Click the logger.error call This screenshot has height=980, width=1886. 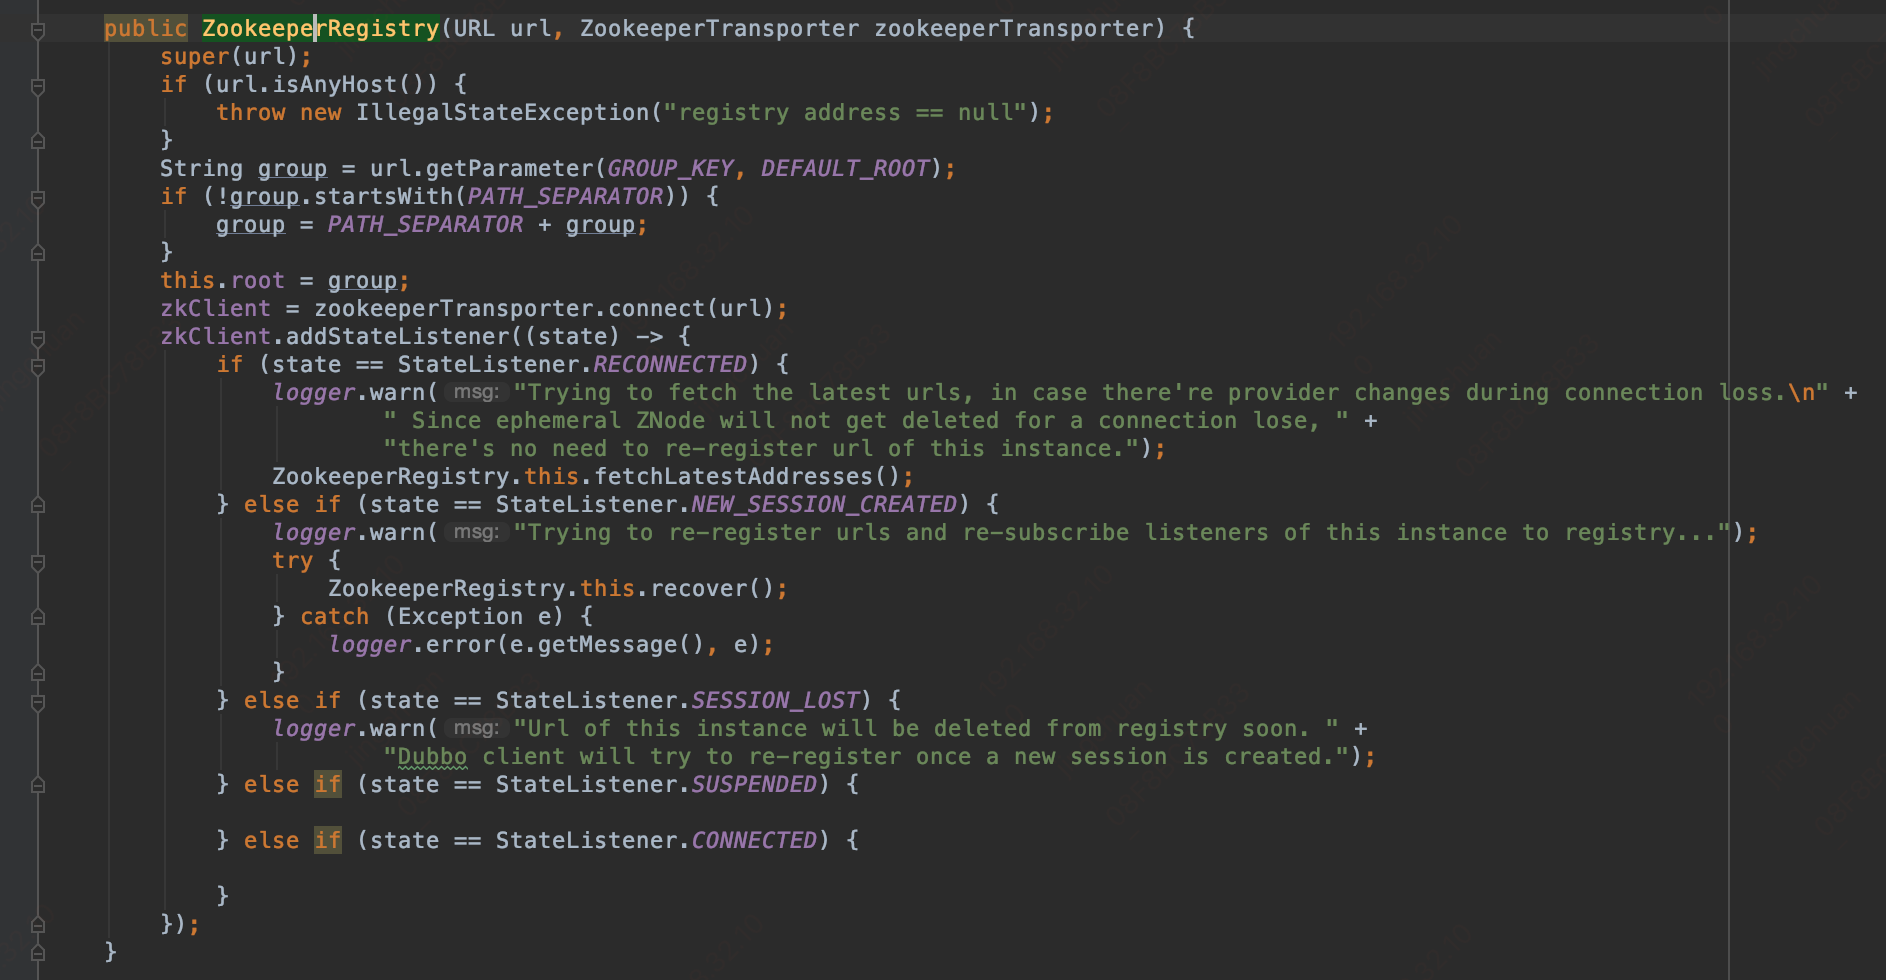pyautogui.click(x=412, y=645)
